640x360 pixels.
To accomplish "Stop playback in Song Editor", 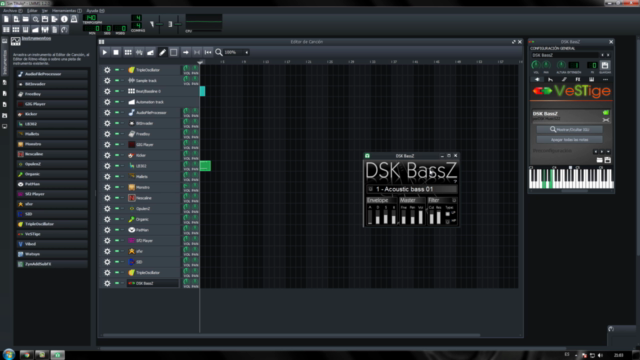I will pos(116,52).
